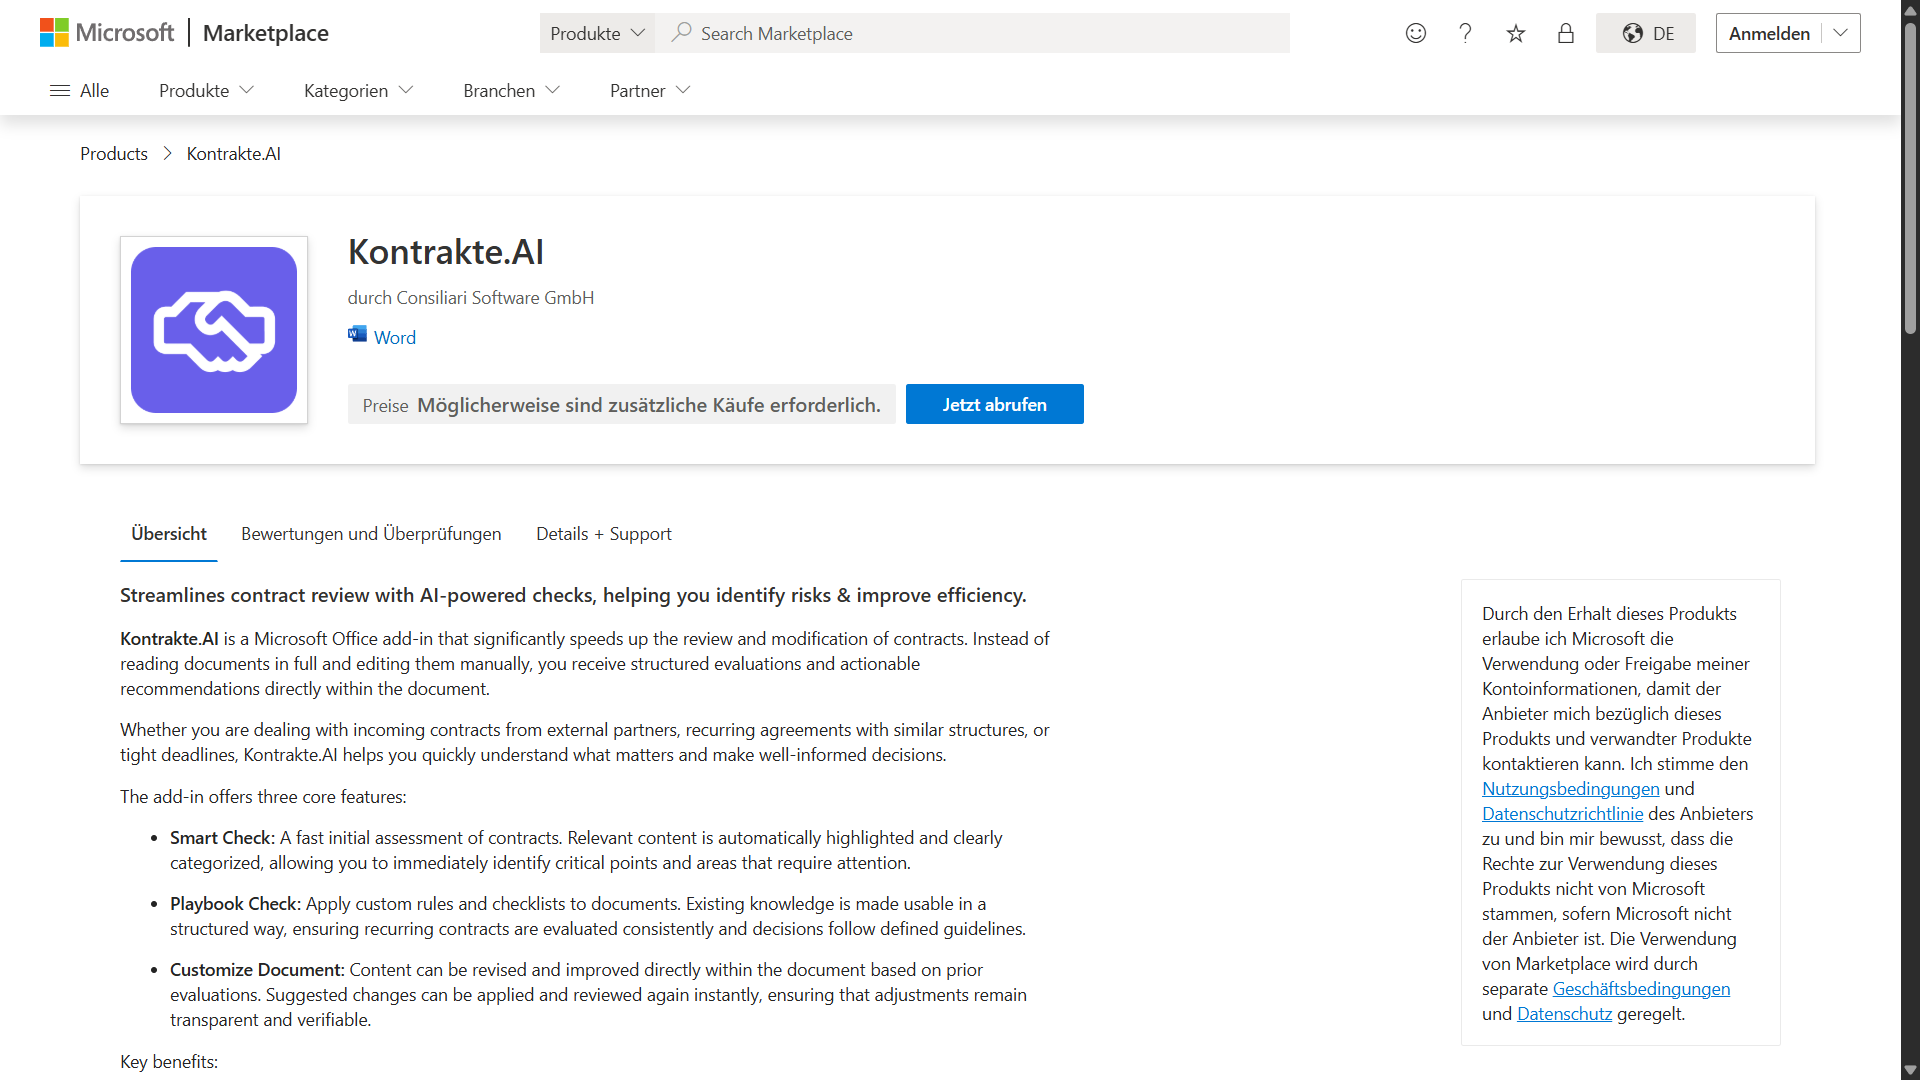Click the Word product link
Image resolution: width=1920 pixels, height=1080 pixels.
[395, 337]
